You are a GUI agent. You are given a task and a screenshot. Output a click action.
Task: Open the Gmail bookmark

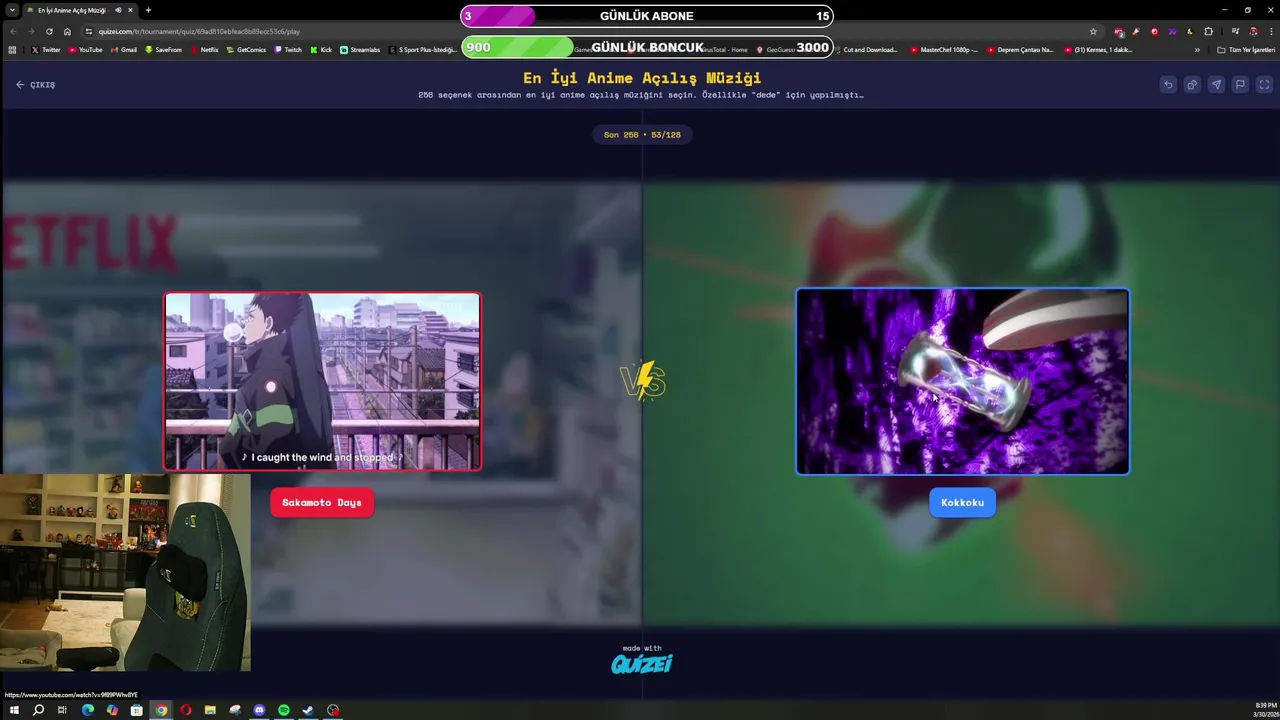123,49
